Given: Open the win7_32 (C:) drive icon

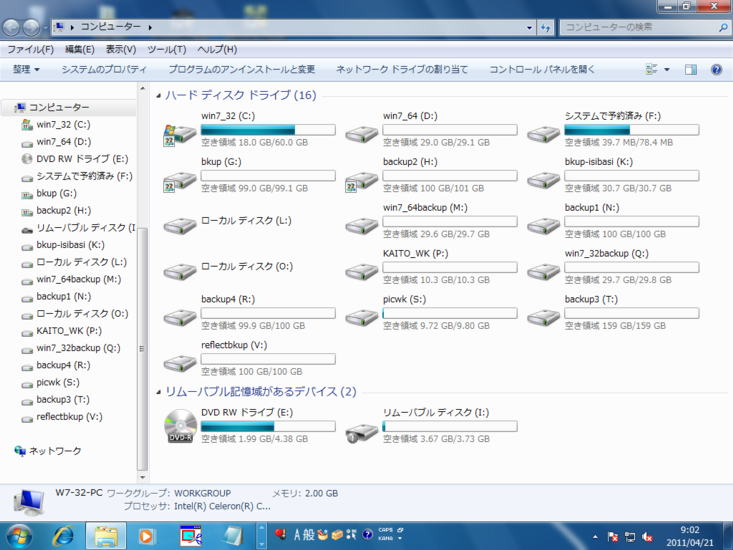Looking at the screenshot, I should [180, 134].
